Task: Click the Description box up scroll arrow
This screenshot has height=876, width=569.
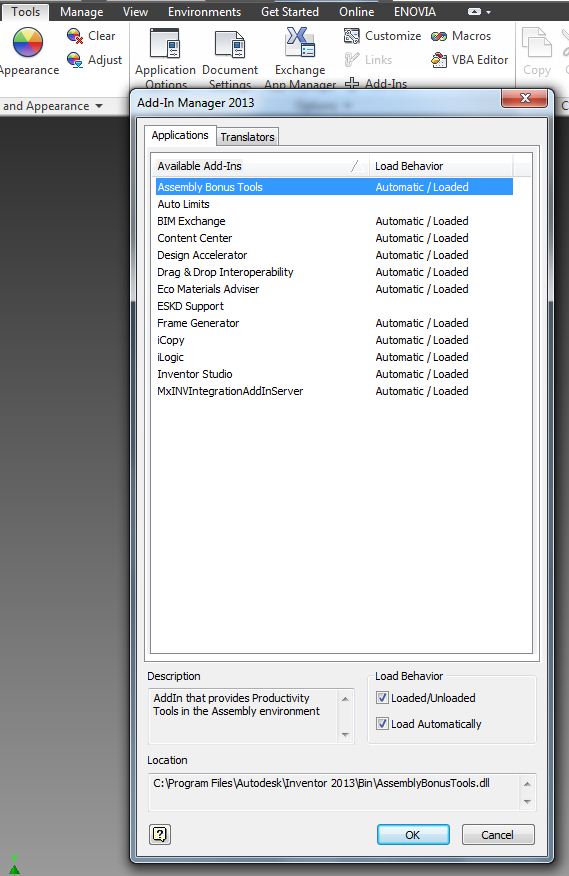Action: coord(345,698)
